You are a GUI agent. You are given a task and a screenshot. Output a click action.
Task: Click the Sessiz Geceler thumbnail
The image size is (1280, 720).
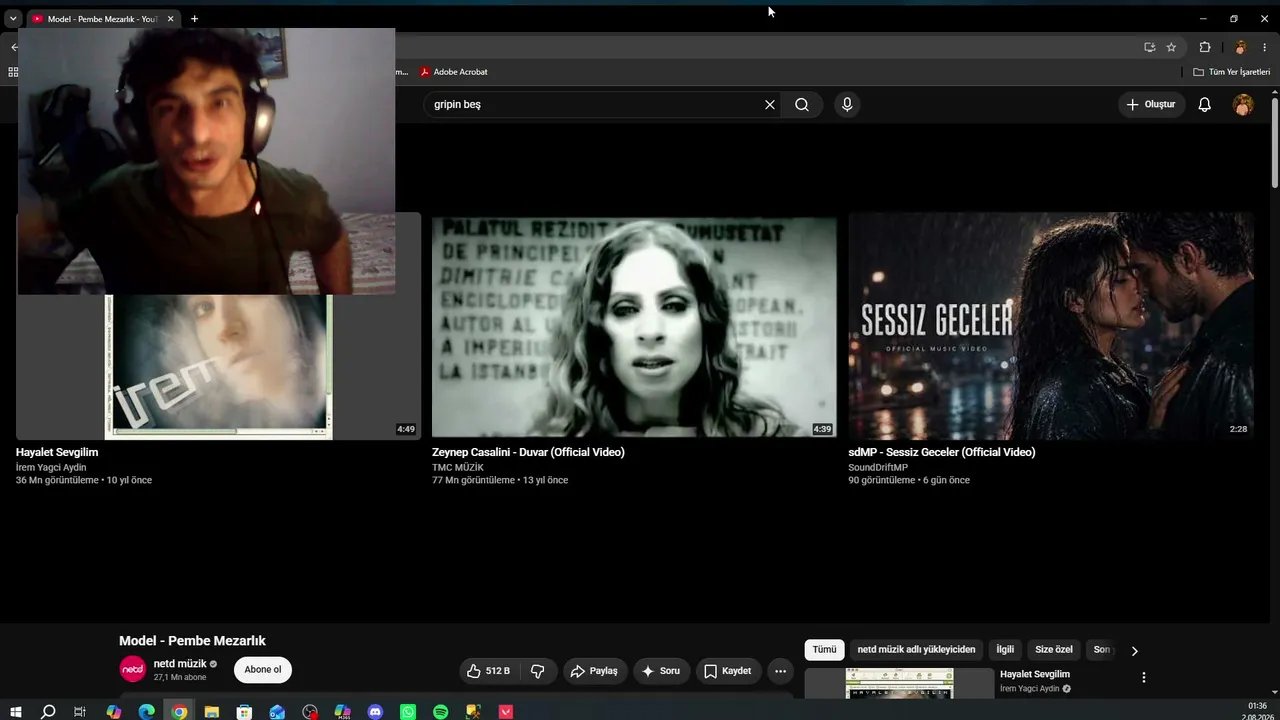click(1051, 326)
